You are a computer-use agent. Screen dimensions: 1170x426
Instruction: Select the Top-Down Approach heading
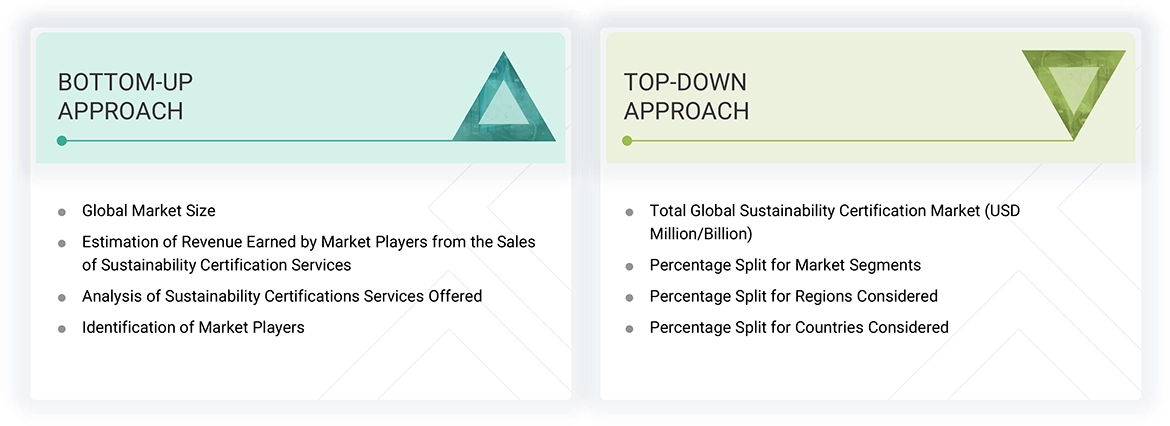click(686, 96)
